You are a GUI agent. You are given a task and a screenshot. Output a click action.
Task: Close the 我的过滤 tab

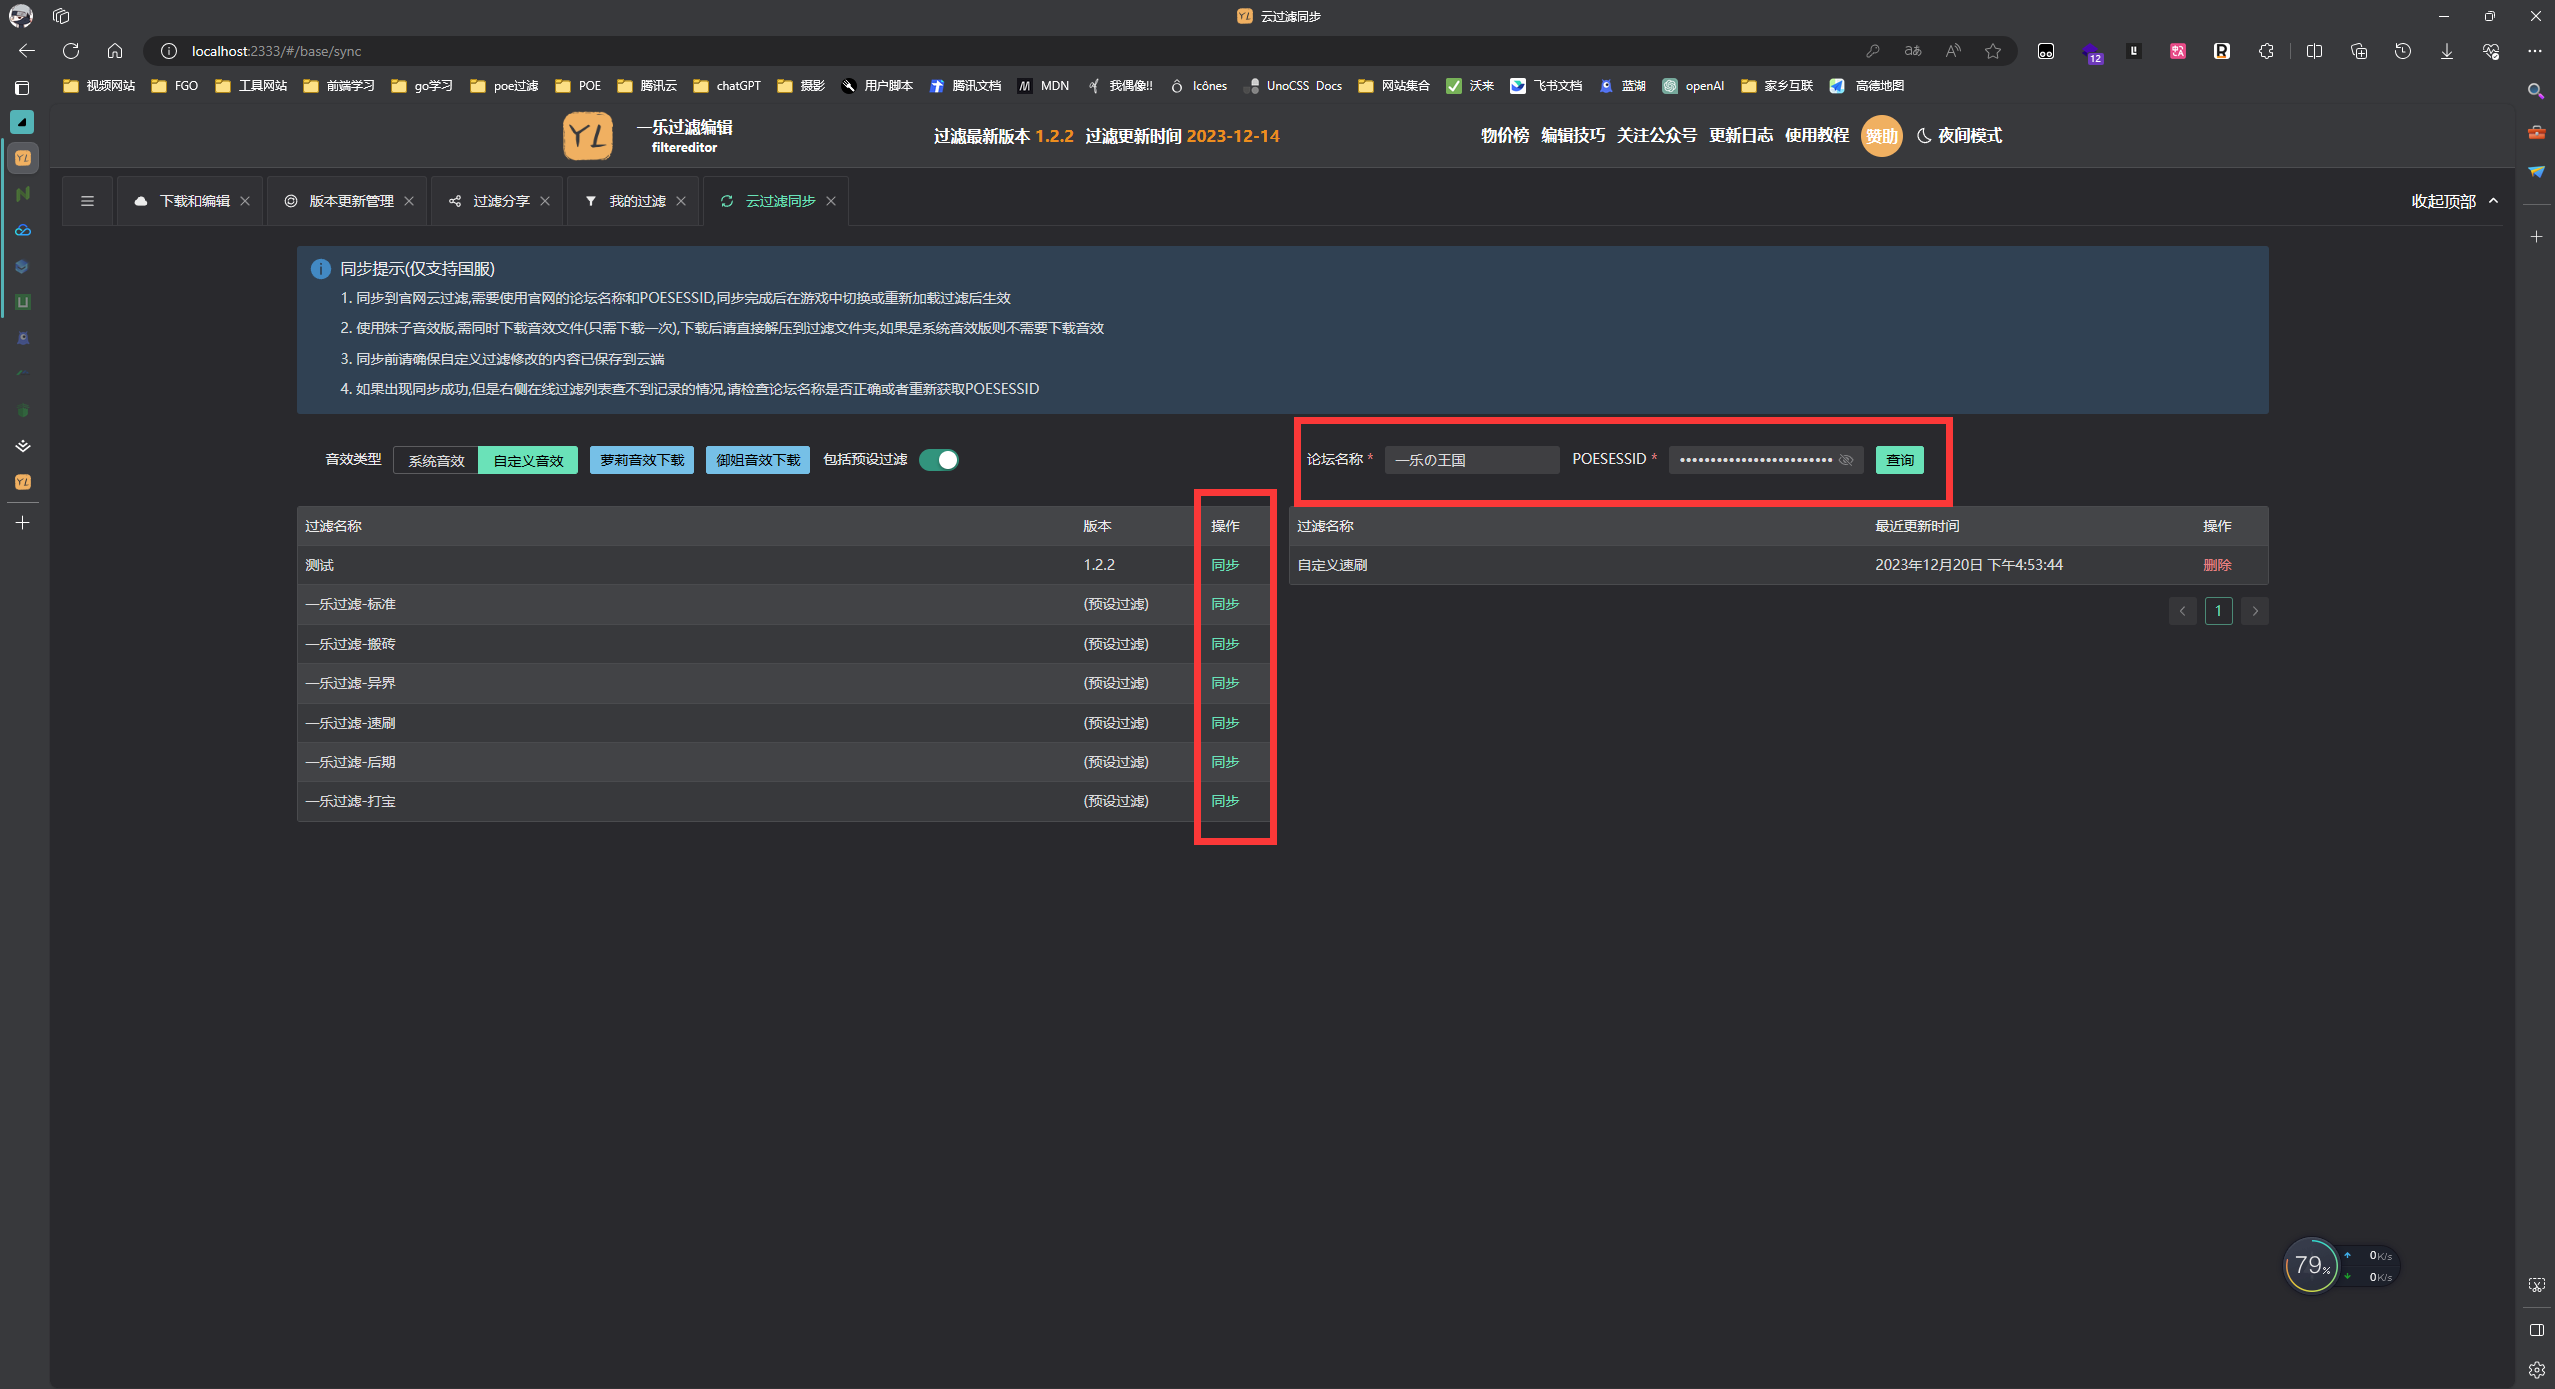681,201
